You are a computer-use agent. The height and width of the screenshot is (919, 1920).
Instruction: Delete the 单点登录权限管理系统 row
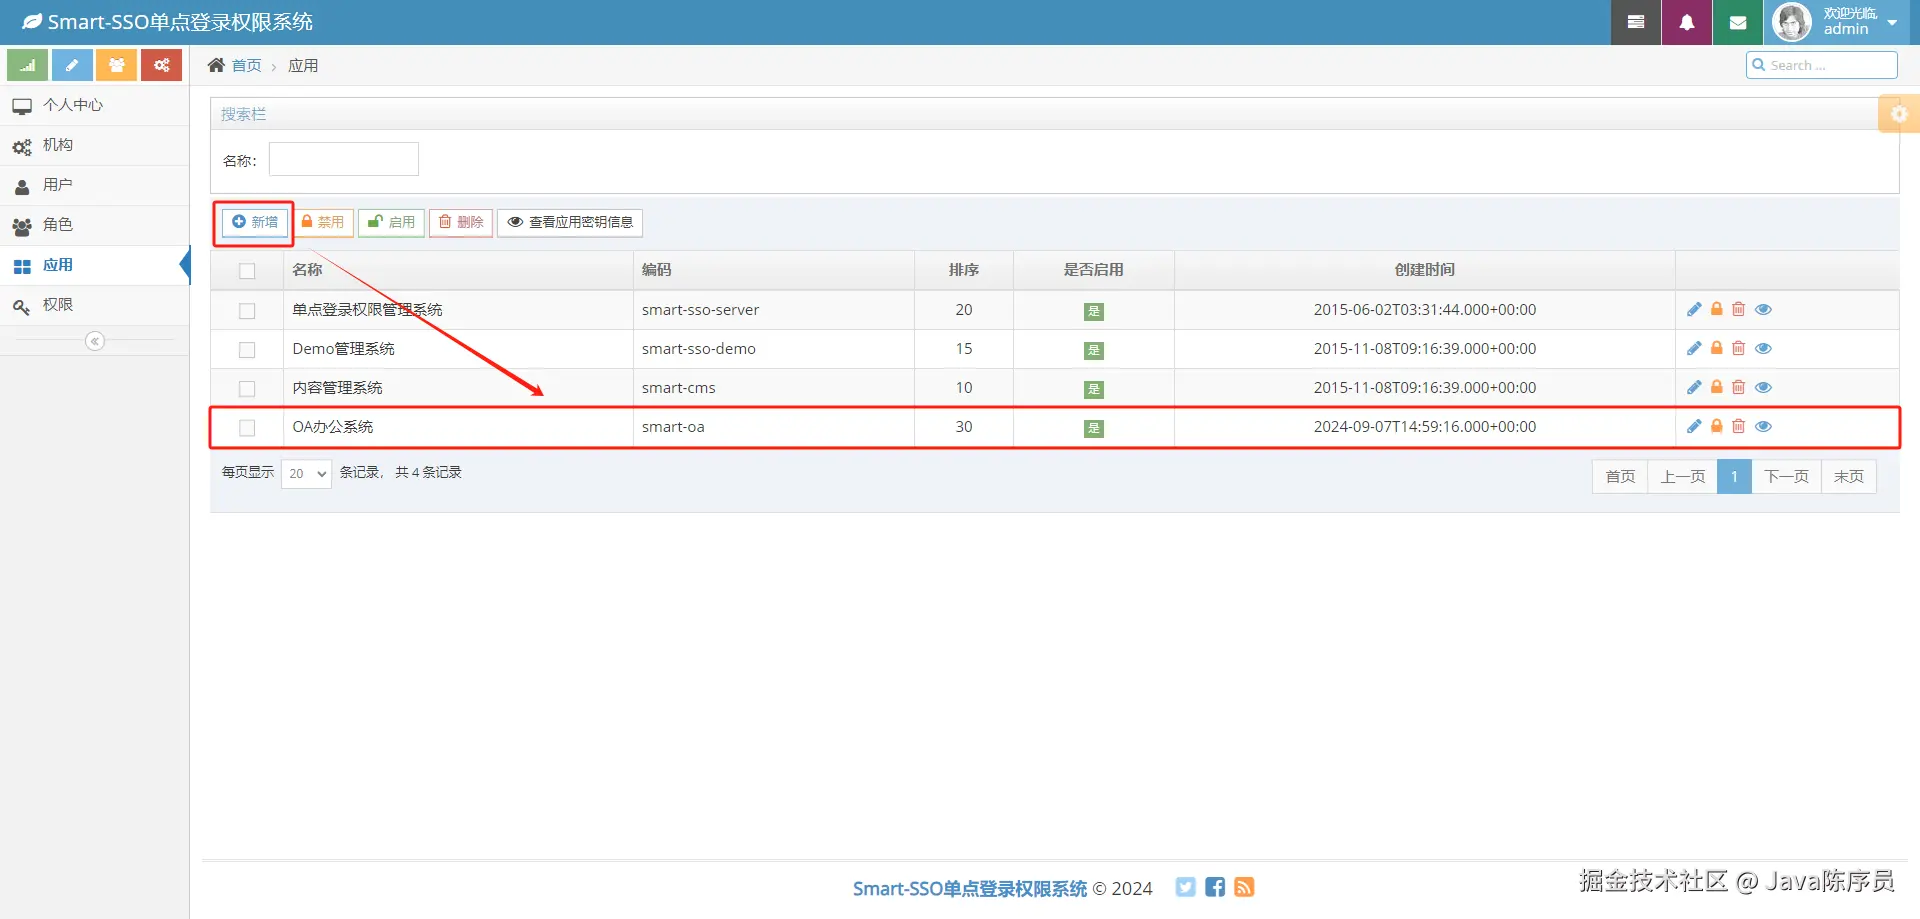tap(1739, 309)
